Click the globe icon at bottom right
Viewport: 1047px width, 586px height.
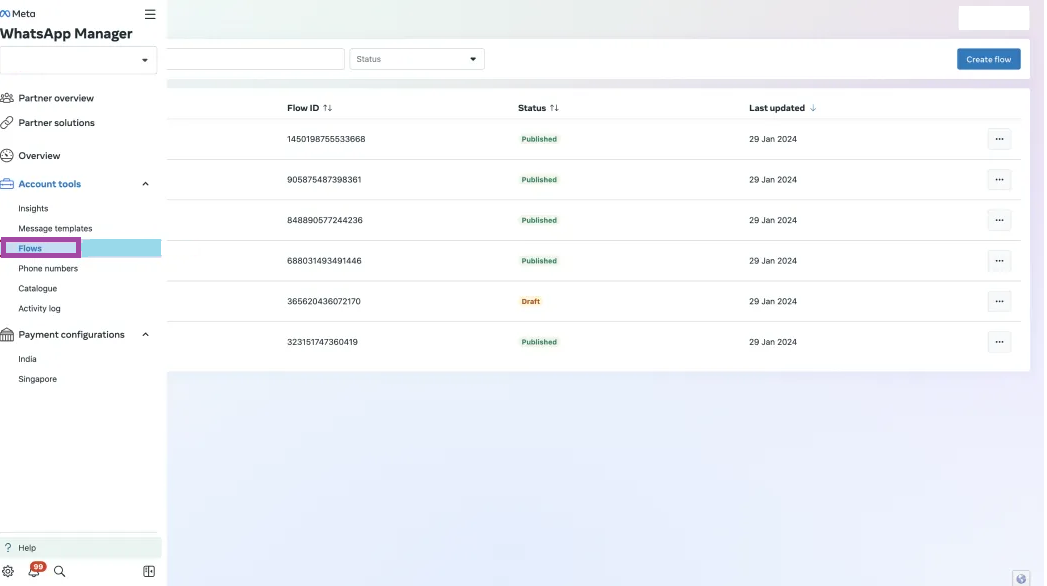click(1021, 578)
